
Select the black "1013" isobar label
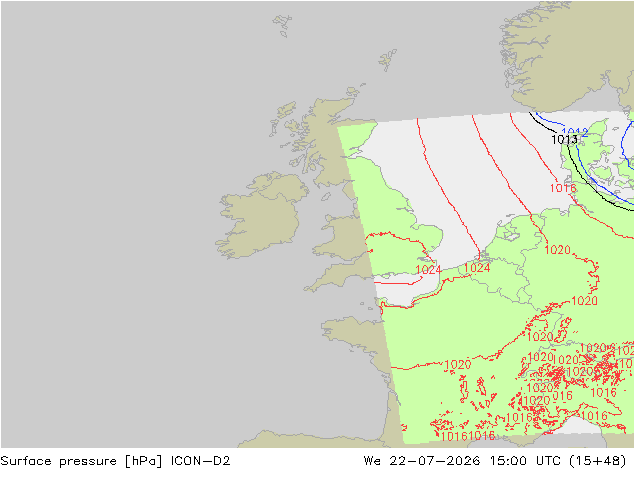coord(564,140)
